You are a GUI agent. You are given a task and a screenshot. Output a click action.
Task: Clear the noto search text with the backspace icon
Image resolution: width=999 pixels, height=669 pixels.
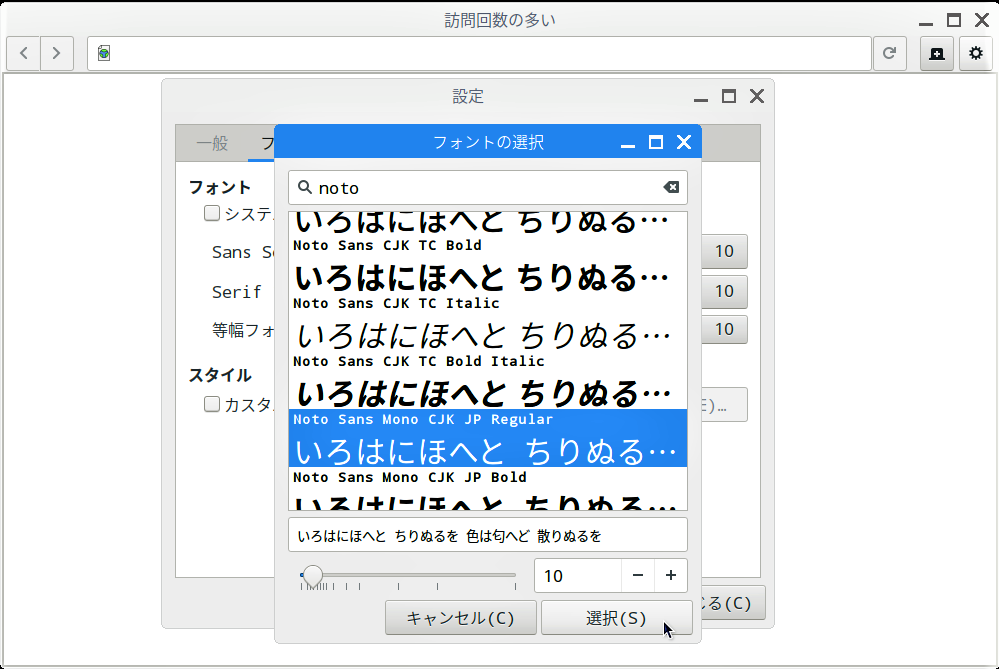point(671,187)
